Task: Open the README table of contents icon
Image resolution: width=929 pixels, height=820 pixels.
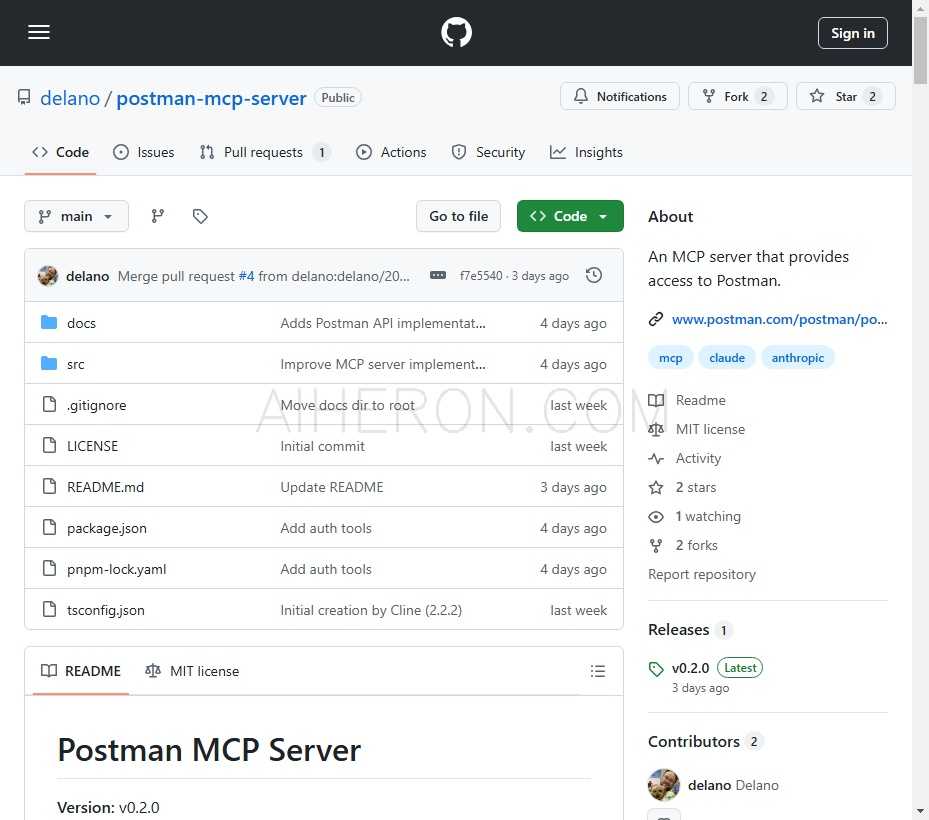Action: (x=598, y=671)
